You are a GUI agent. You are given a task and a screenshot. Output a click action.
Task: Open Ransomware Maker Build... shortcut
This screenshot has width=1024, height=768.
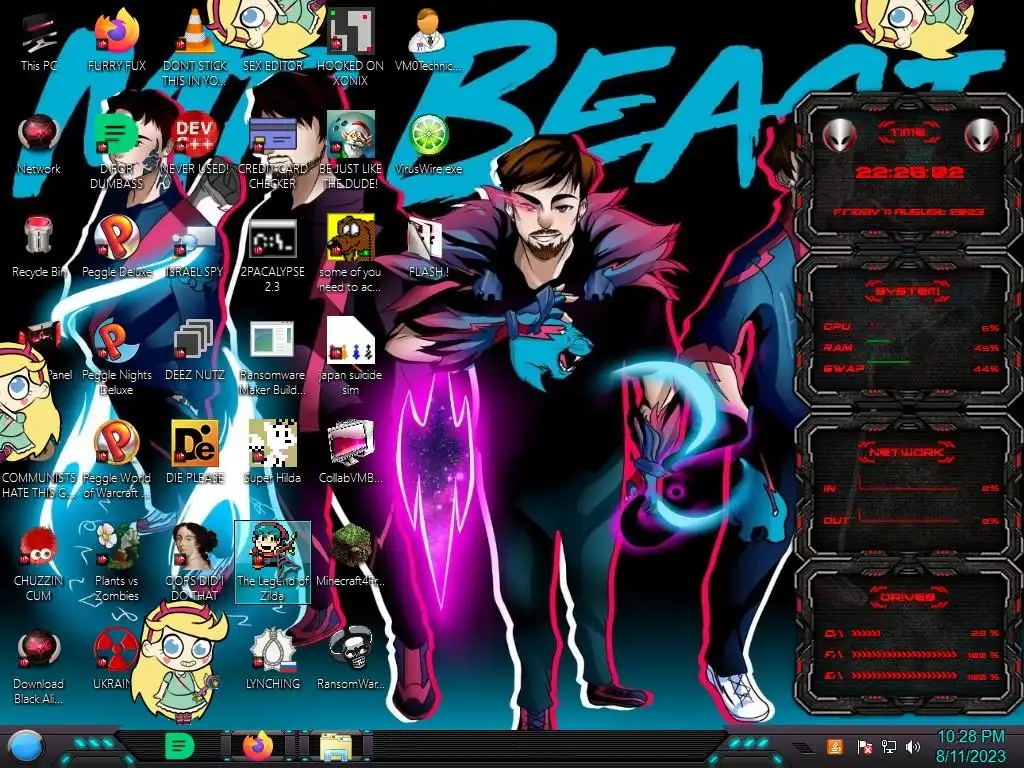(x=272, y=357)
